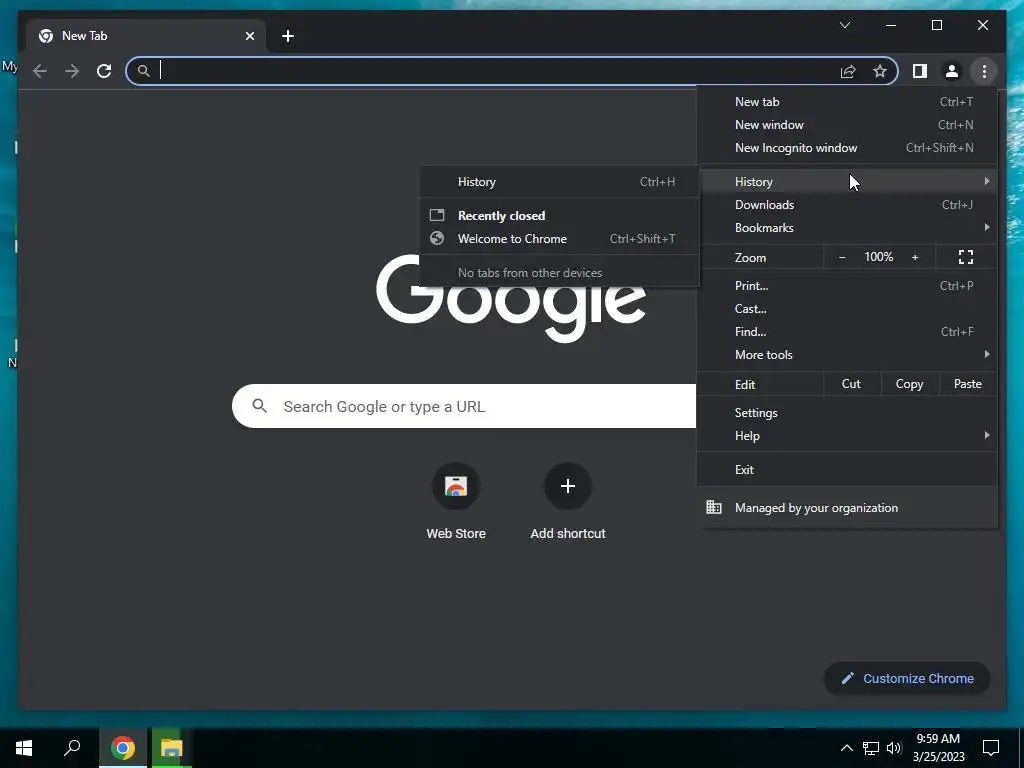
Task: Select New tab menu item
Action: pos(847,102)
